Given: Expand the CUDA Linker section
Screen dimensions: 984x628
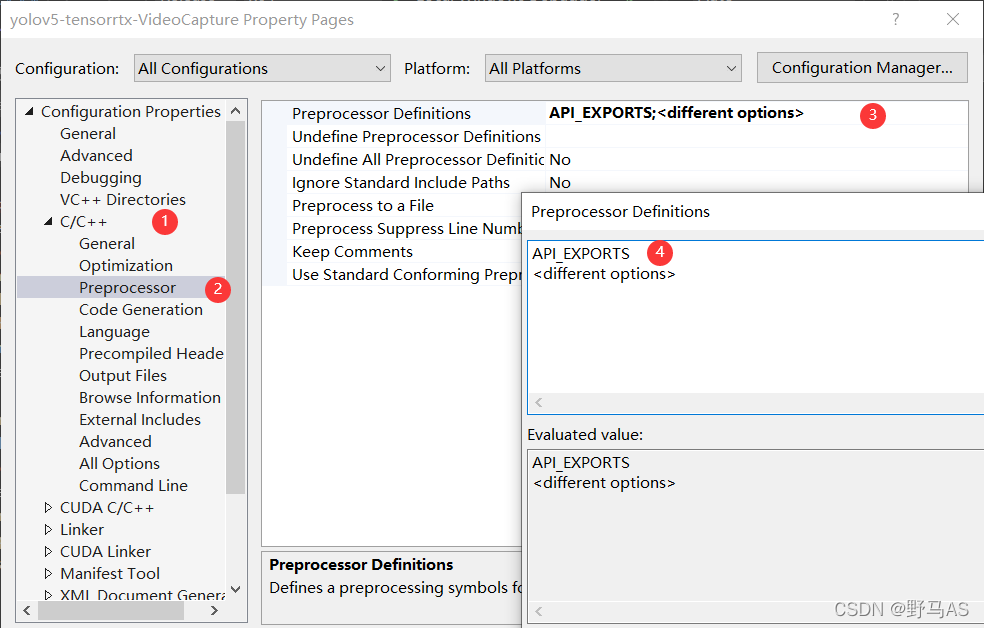Looking at the screenshot, I should pyautogui.click(x=47, y=551).
